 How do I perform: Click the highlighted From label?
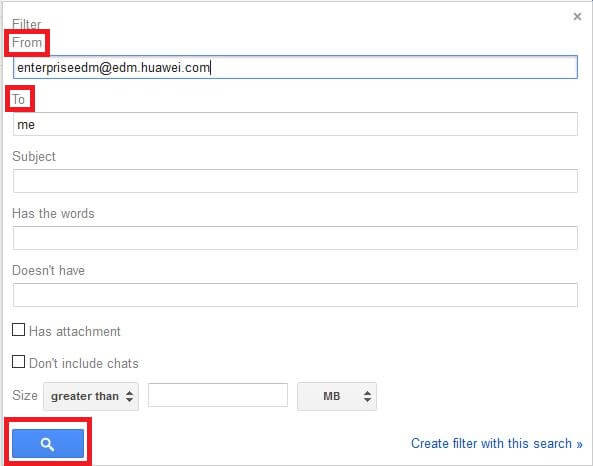pos(27,42)
